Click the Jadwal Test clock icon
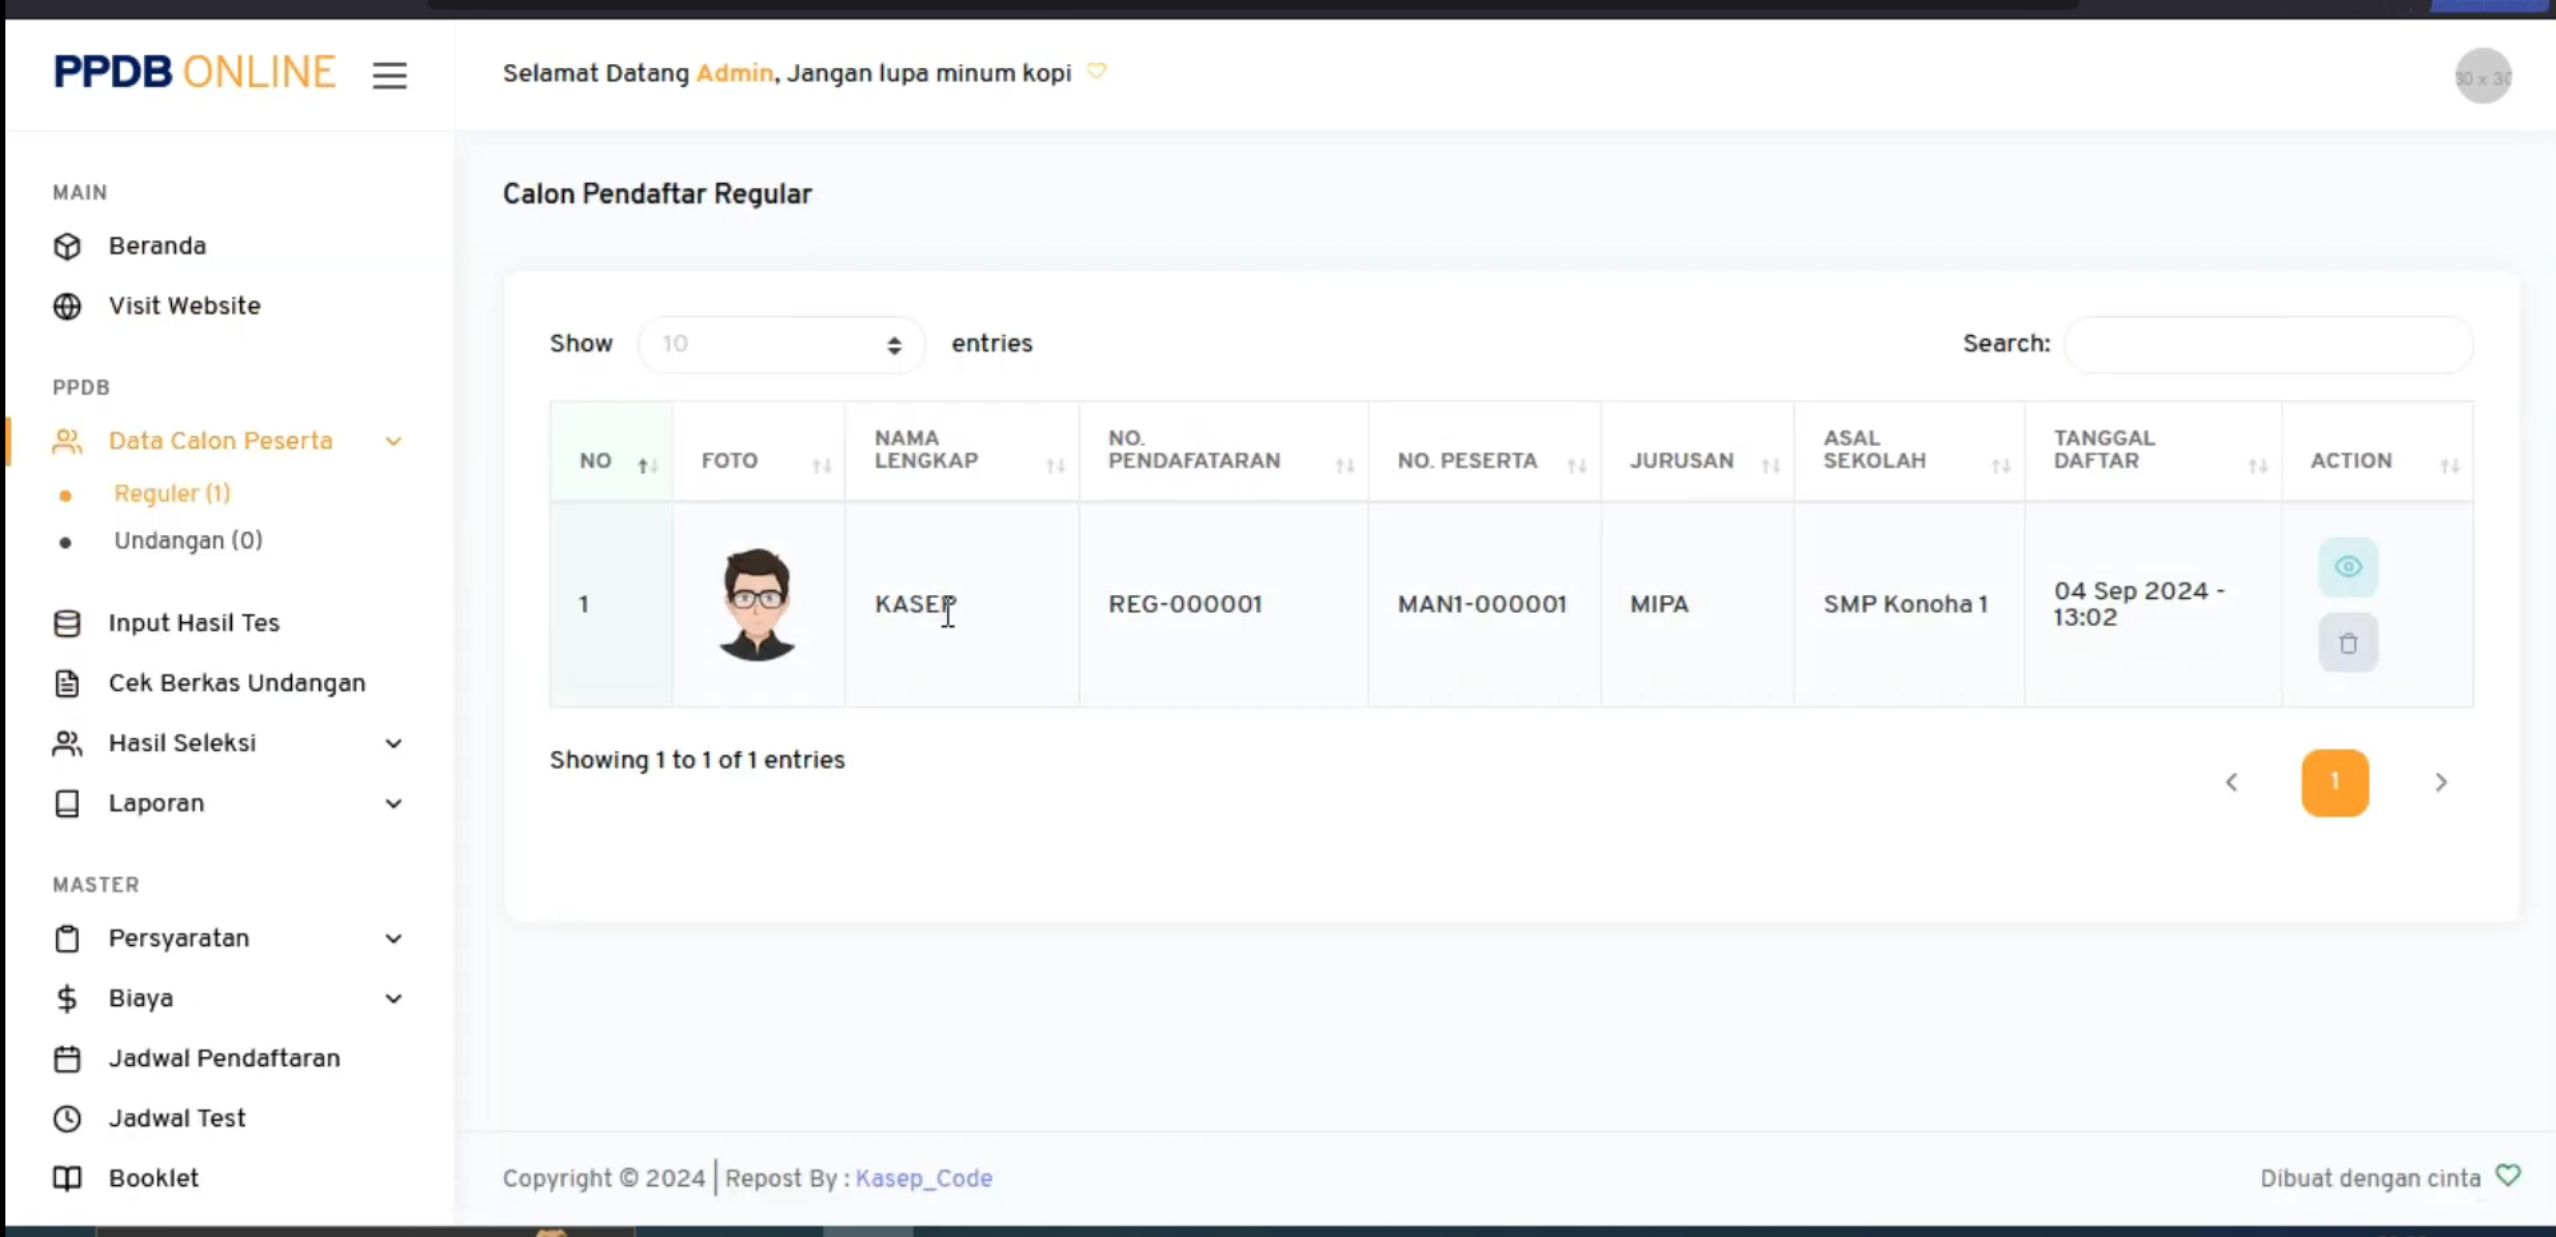The image size is (2556, 1237). pyautogui.click(x=67, y=1118)
